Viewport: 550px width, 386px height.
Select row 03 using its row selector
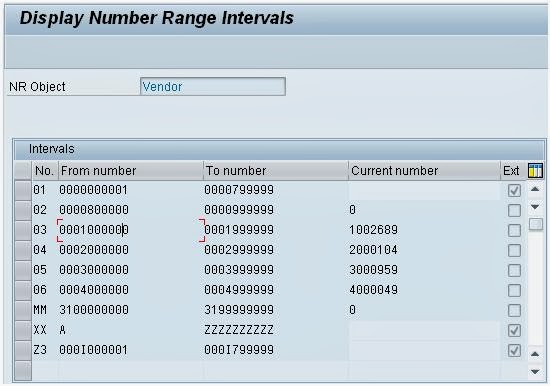(23, 231)
